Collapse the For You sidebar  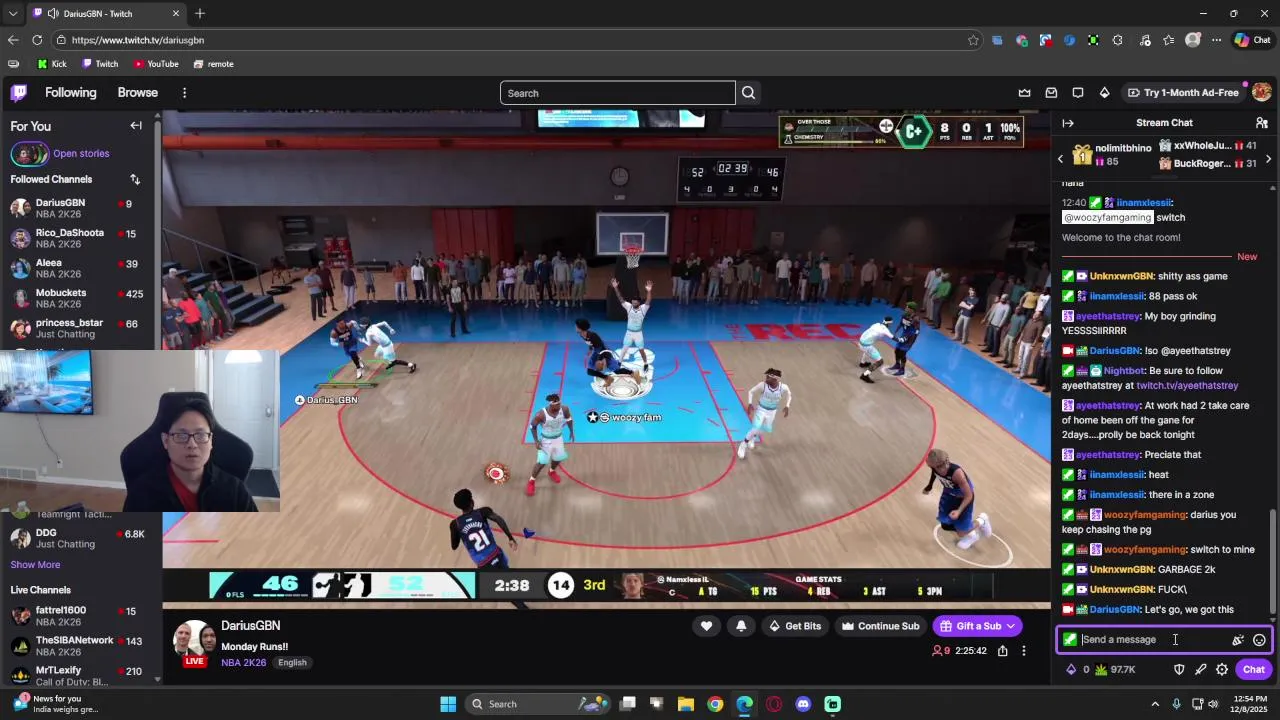(136, 126)
